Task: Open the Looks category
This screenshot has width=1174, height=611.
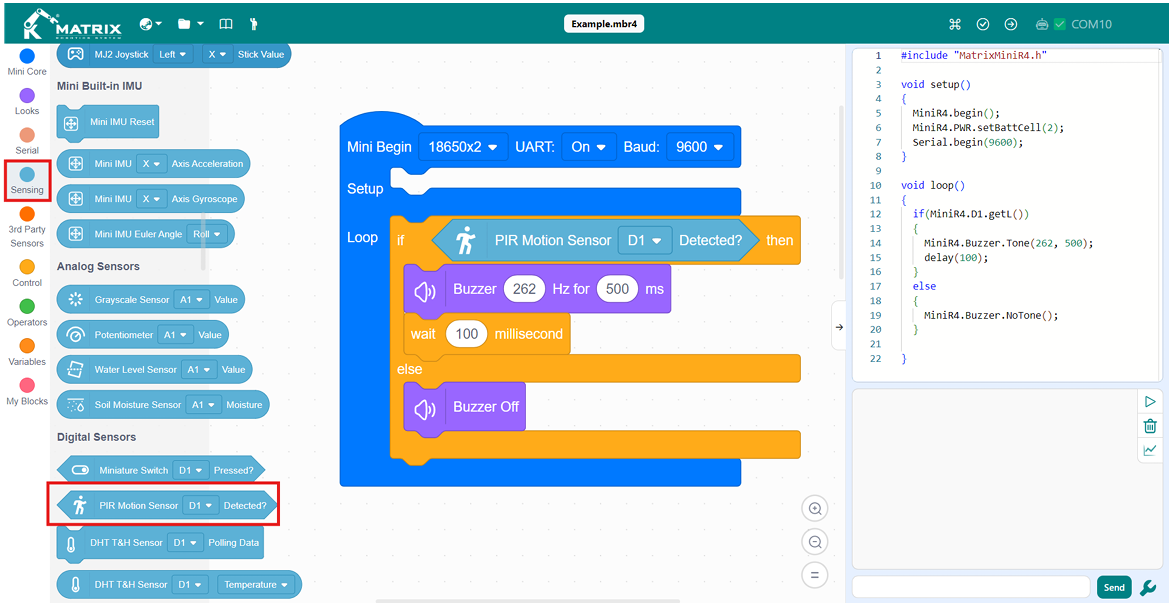Action: coord(27,103)
